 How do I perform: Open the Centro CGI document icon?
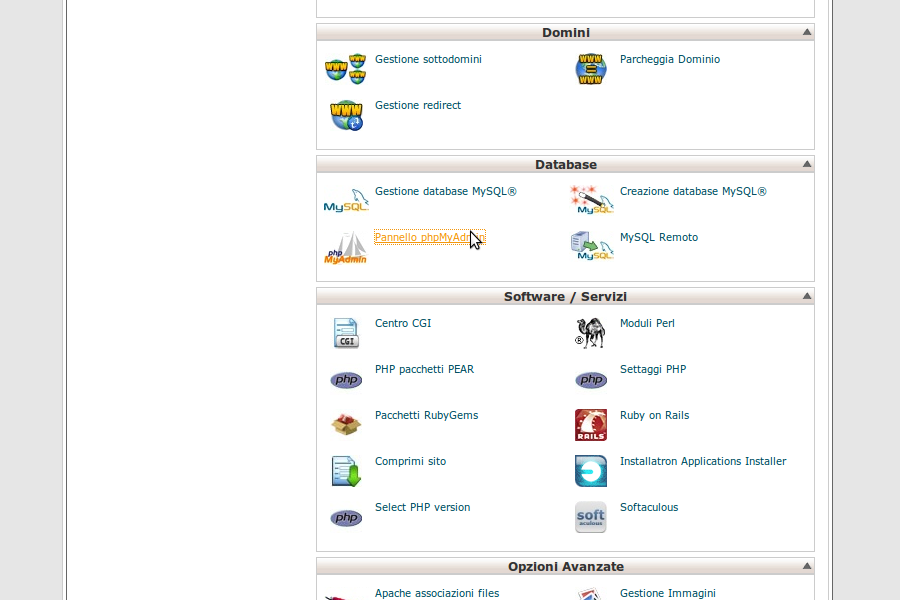346,333
